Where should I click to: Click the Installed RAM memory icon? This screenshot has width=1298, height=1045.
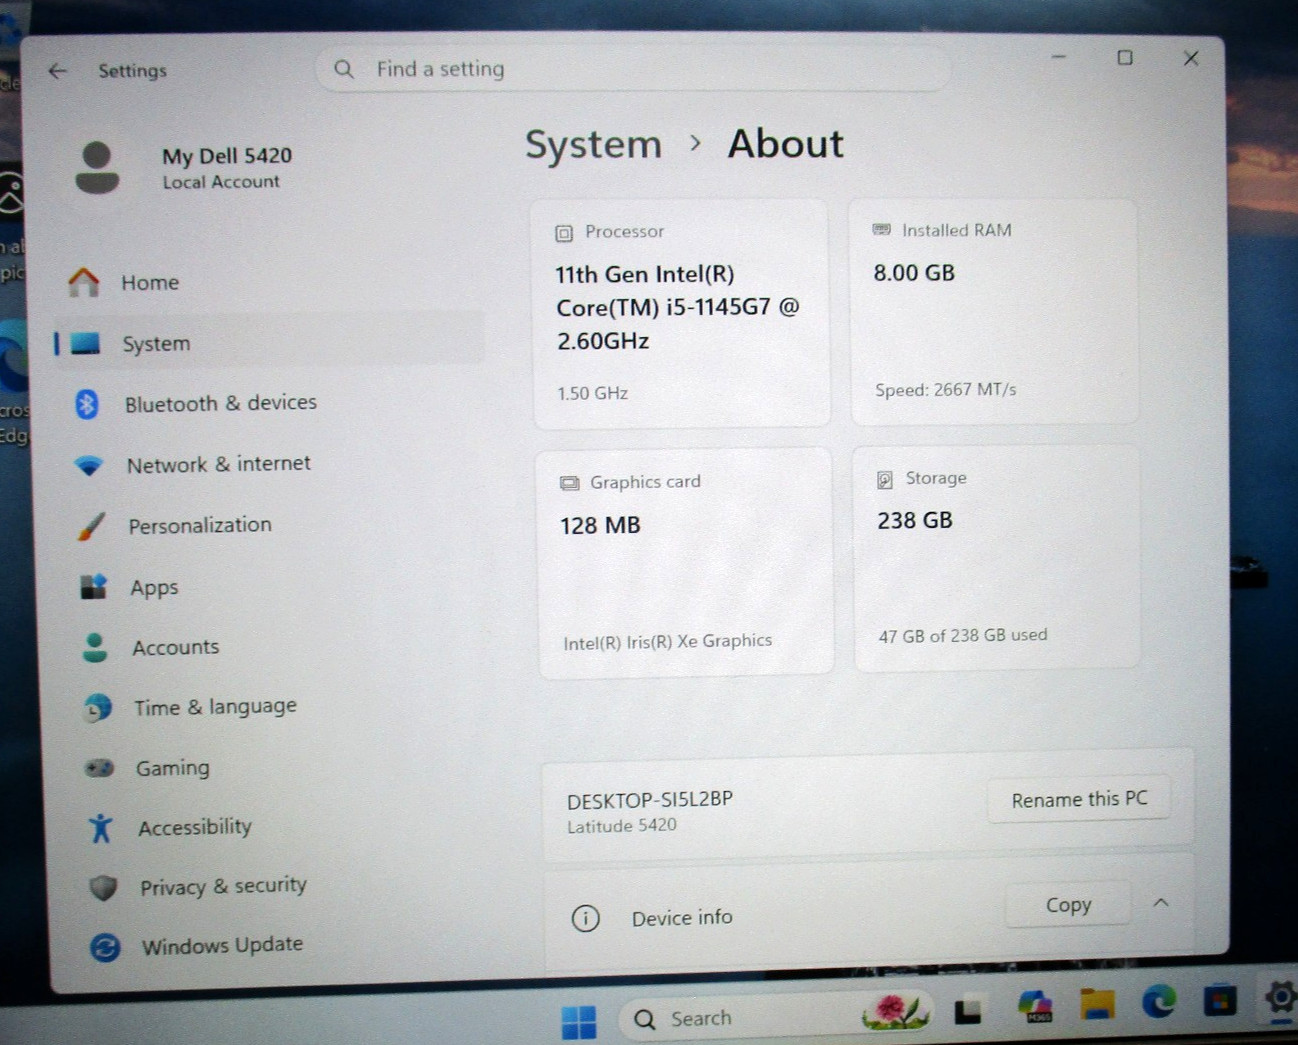pos(881,230)
